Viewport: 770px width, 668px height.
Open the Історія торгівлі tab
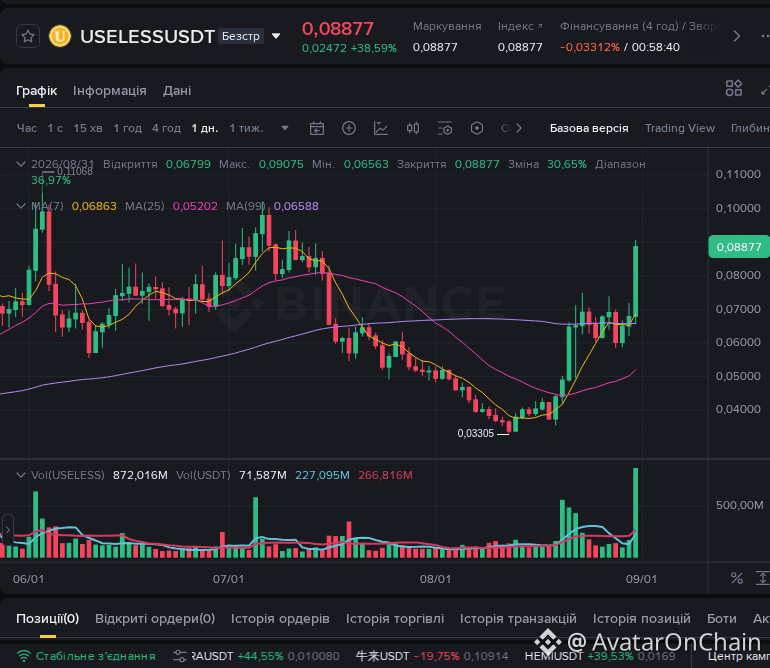pyautogui.click(x=395, y=618)
